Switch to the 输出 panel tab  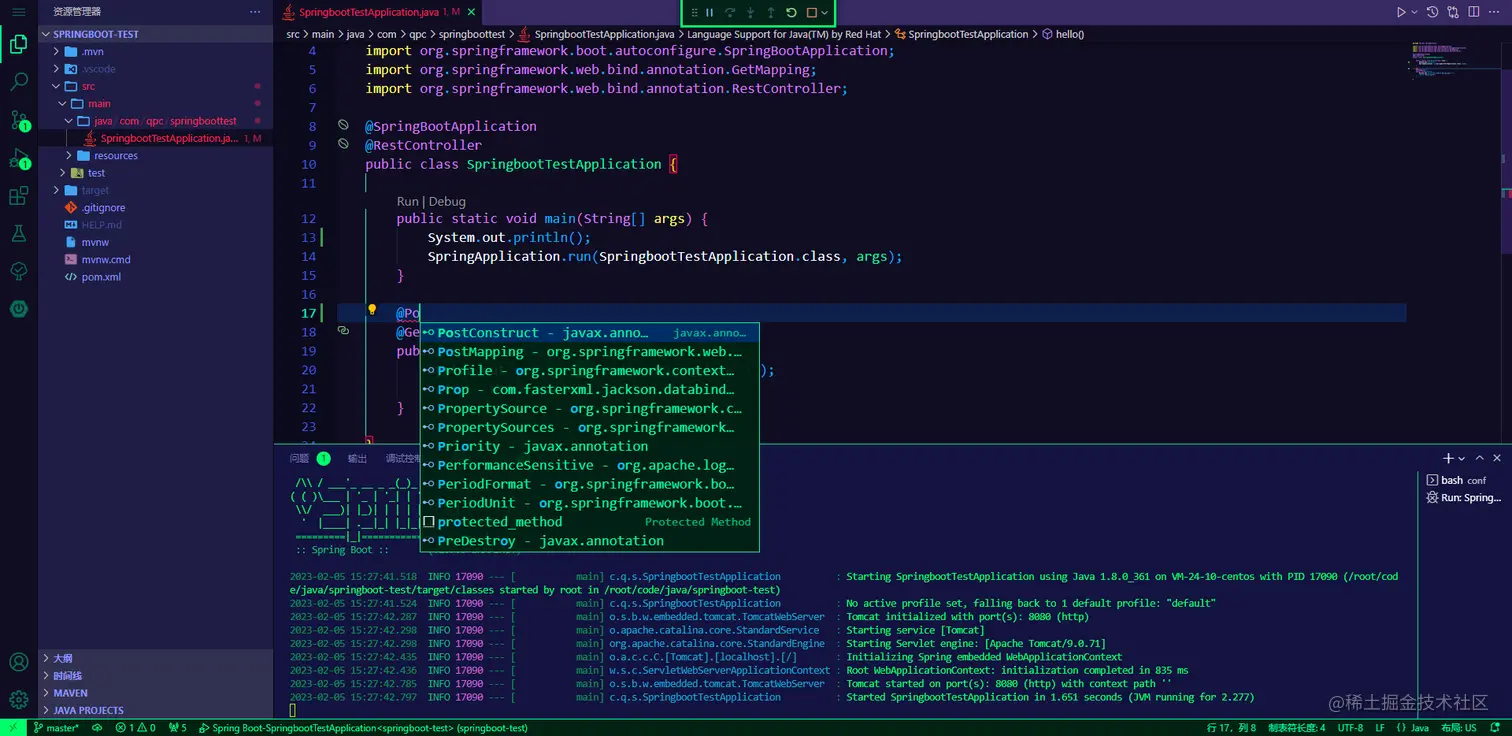point(357,459)
